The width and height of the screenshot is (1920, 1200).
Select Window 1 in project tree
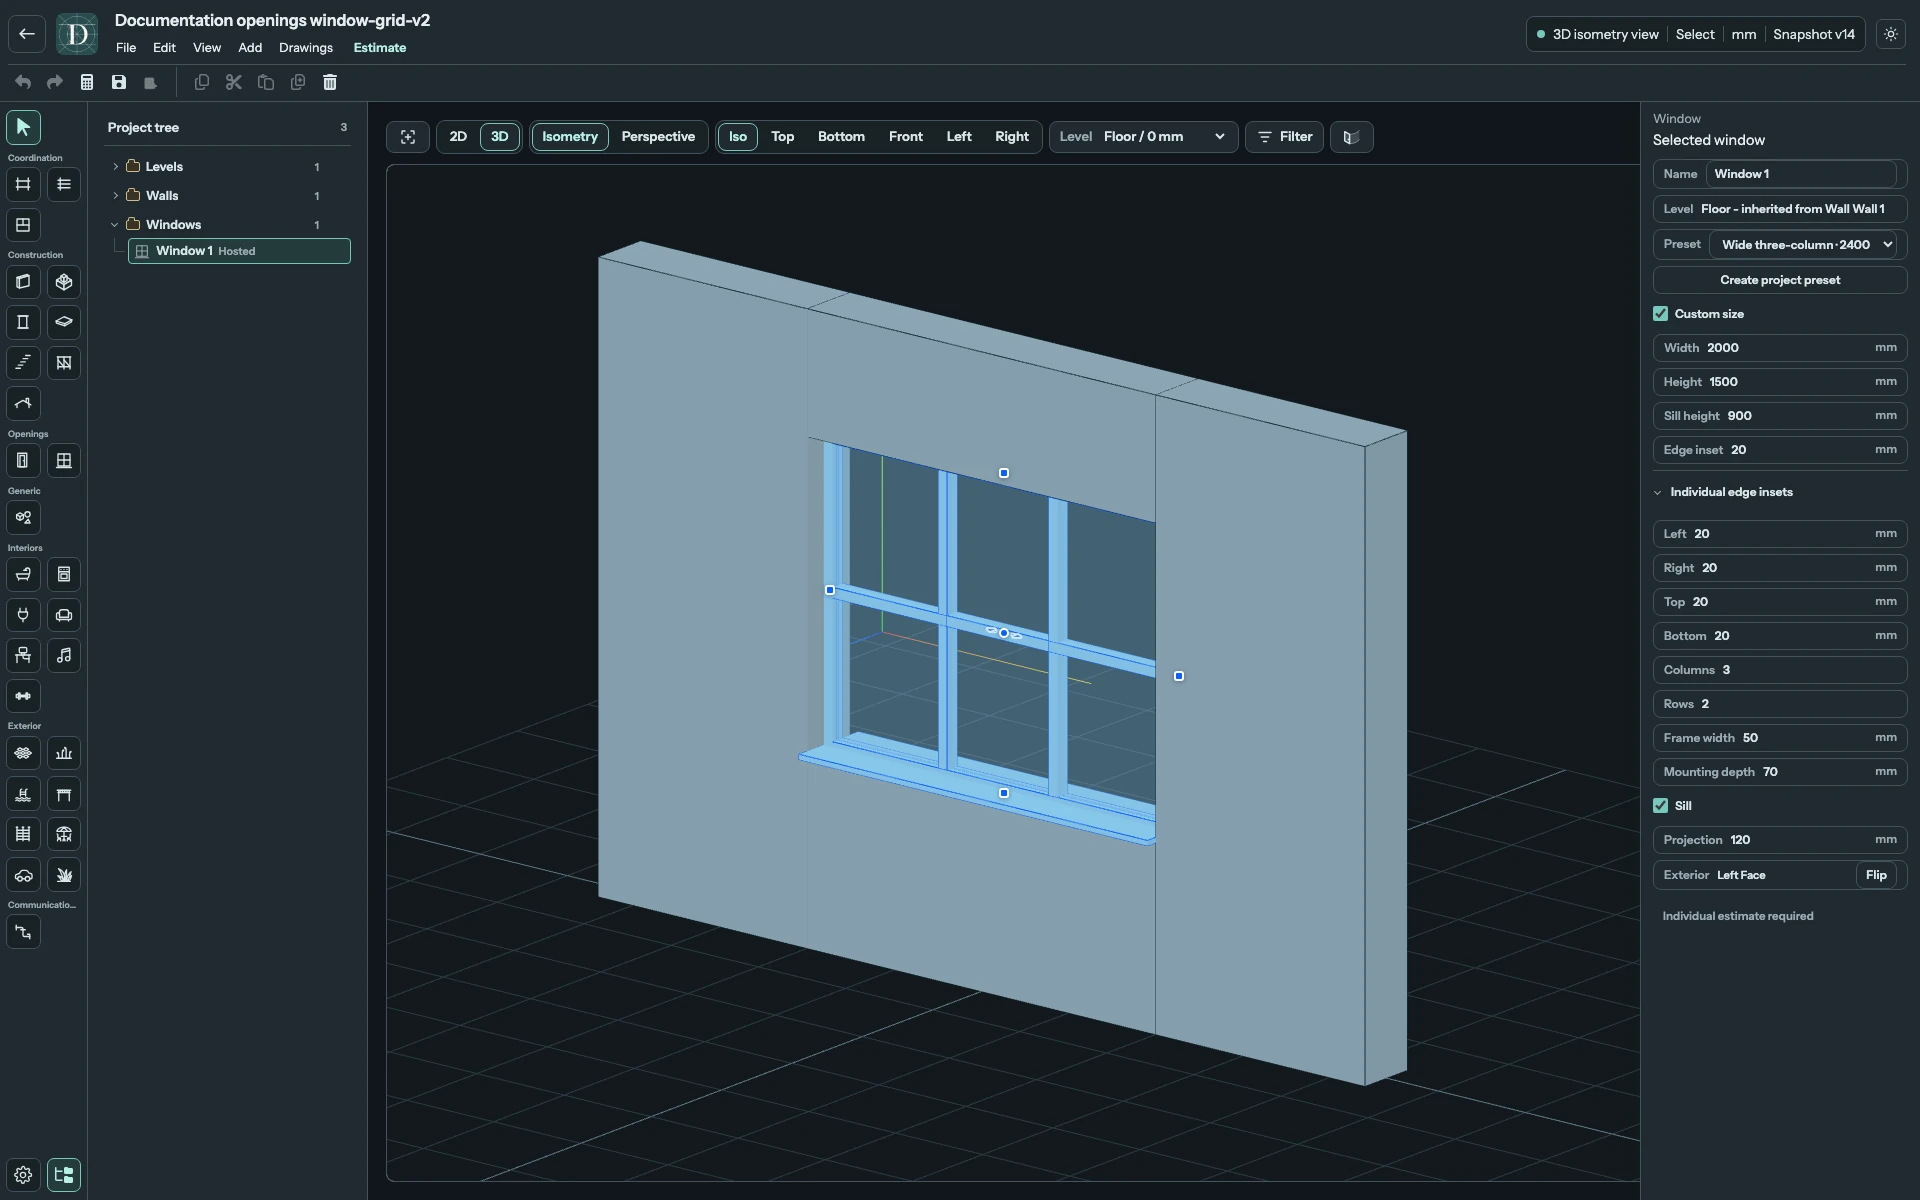239,251
